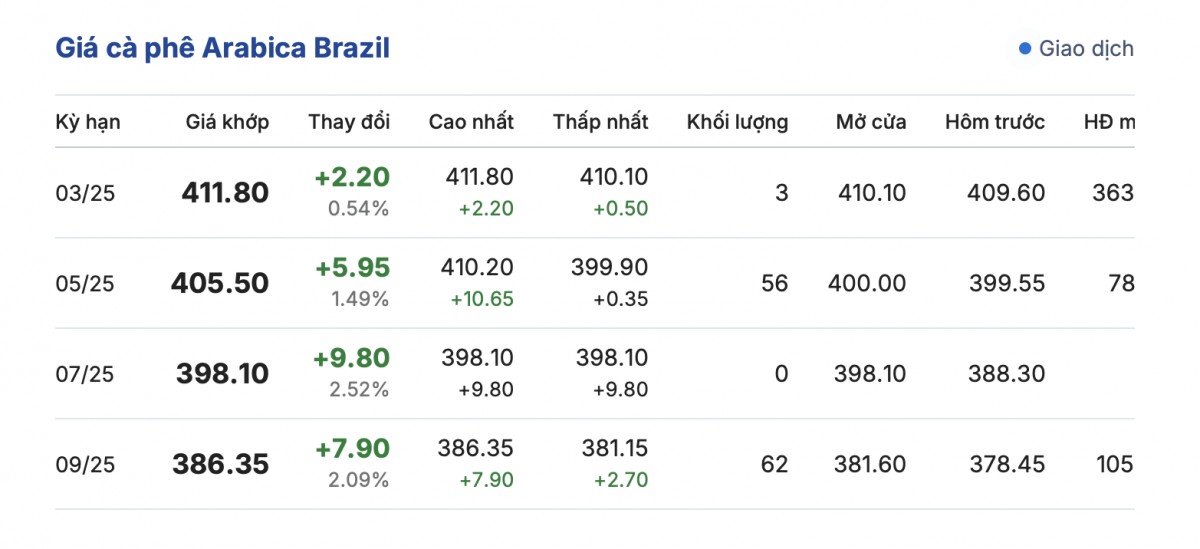This screenshot has height=549, width=1200.
Task: Click the 386.35 matched price
Action: click(x=221, y=465)
